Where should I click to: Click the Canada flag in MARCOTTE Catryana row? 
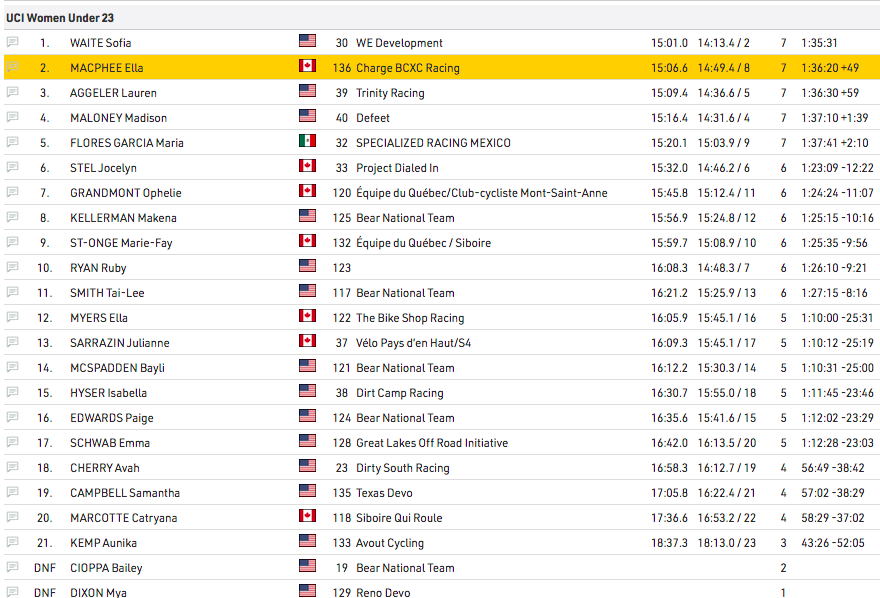pyautogui.click(x=307, y=516)
